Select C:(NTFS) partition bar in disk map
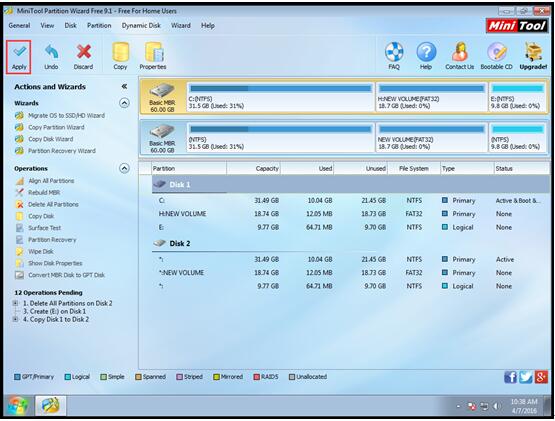This screenshot has width=555, height=421. [x=281, y=97]
